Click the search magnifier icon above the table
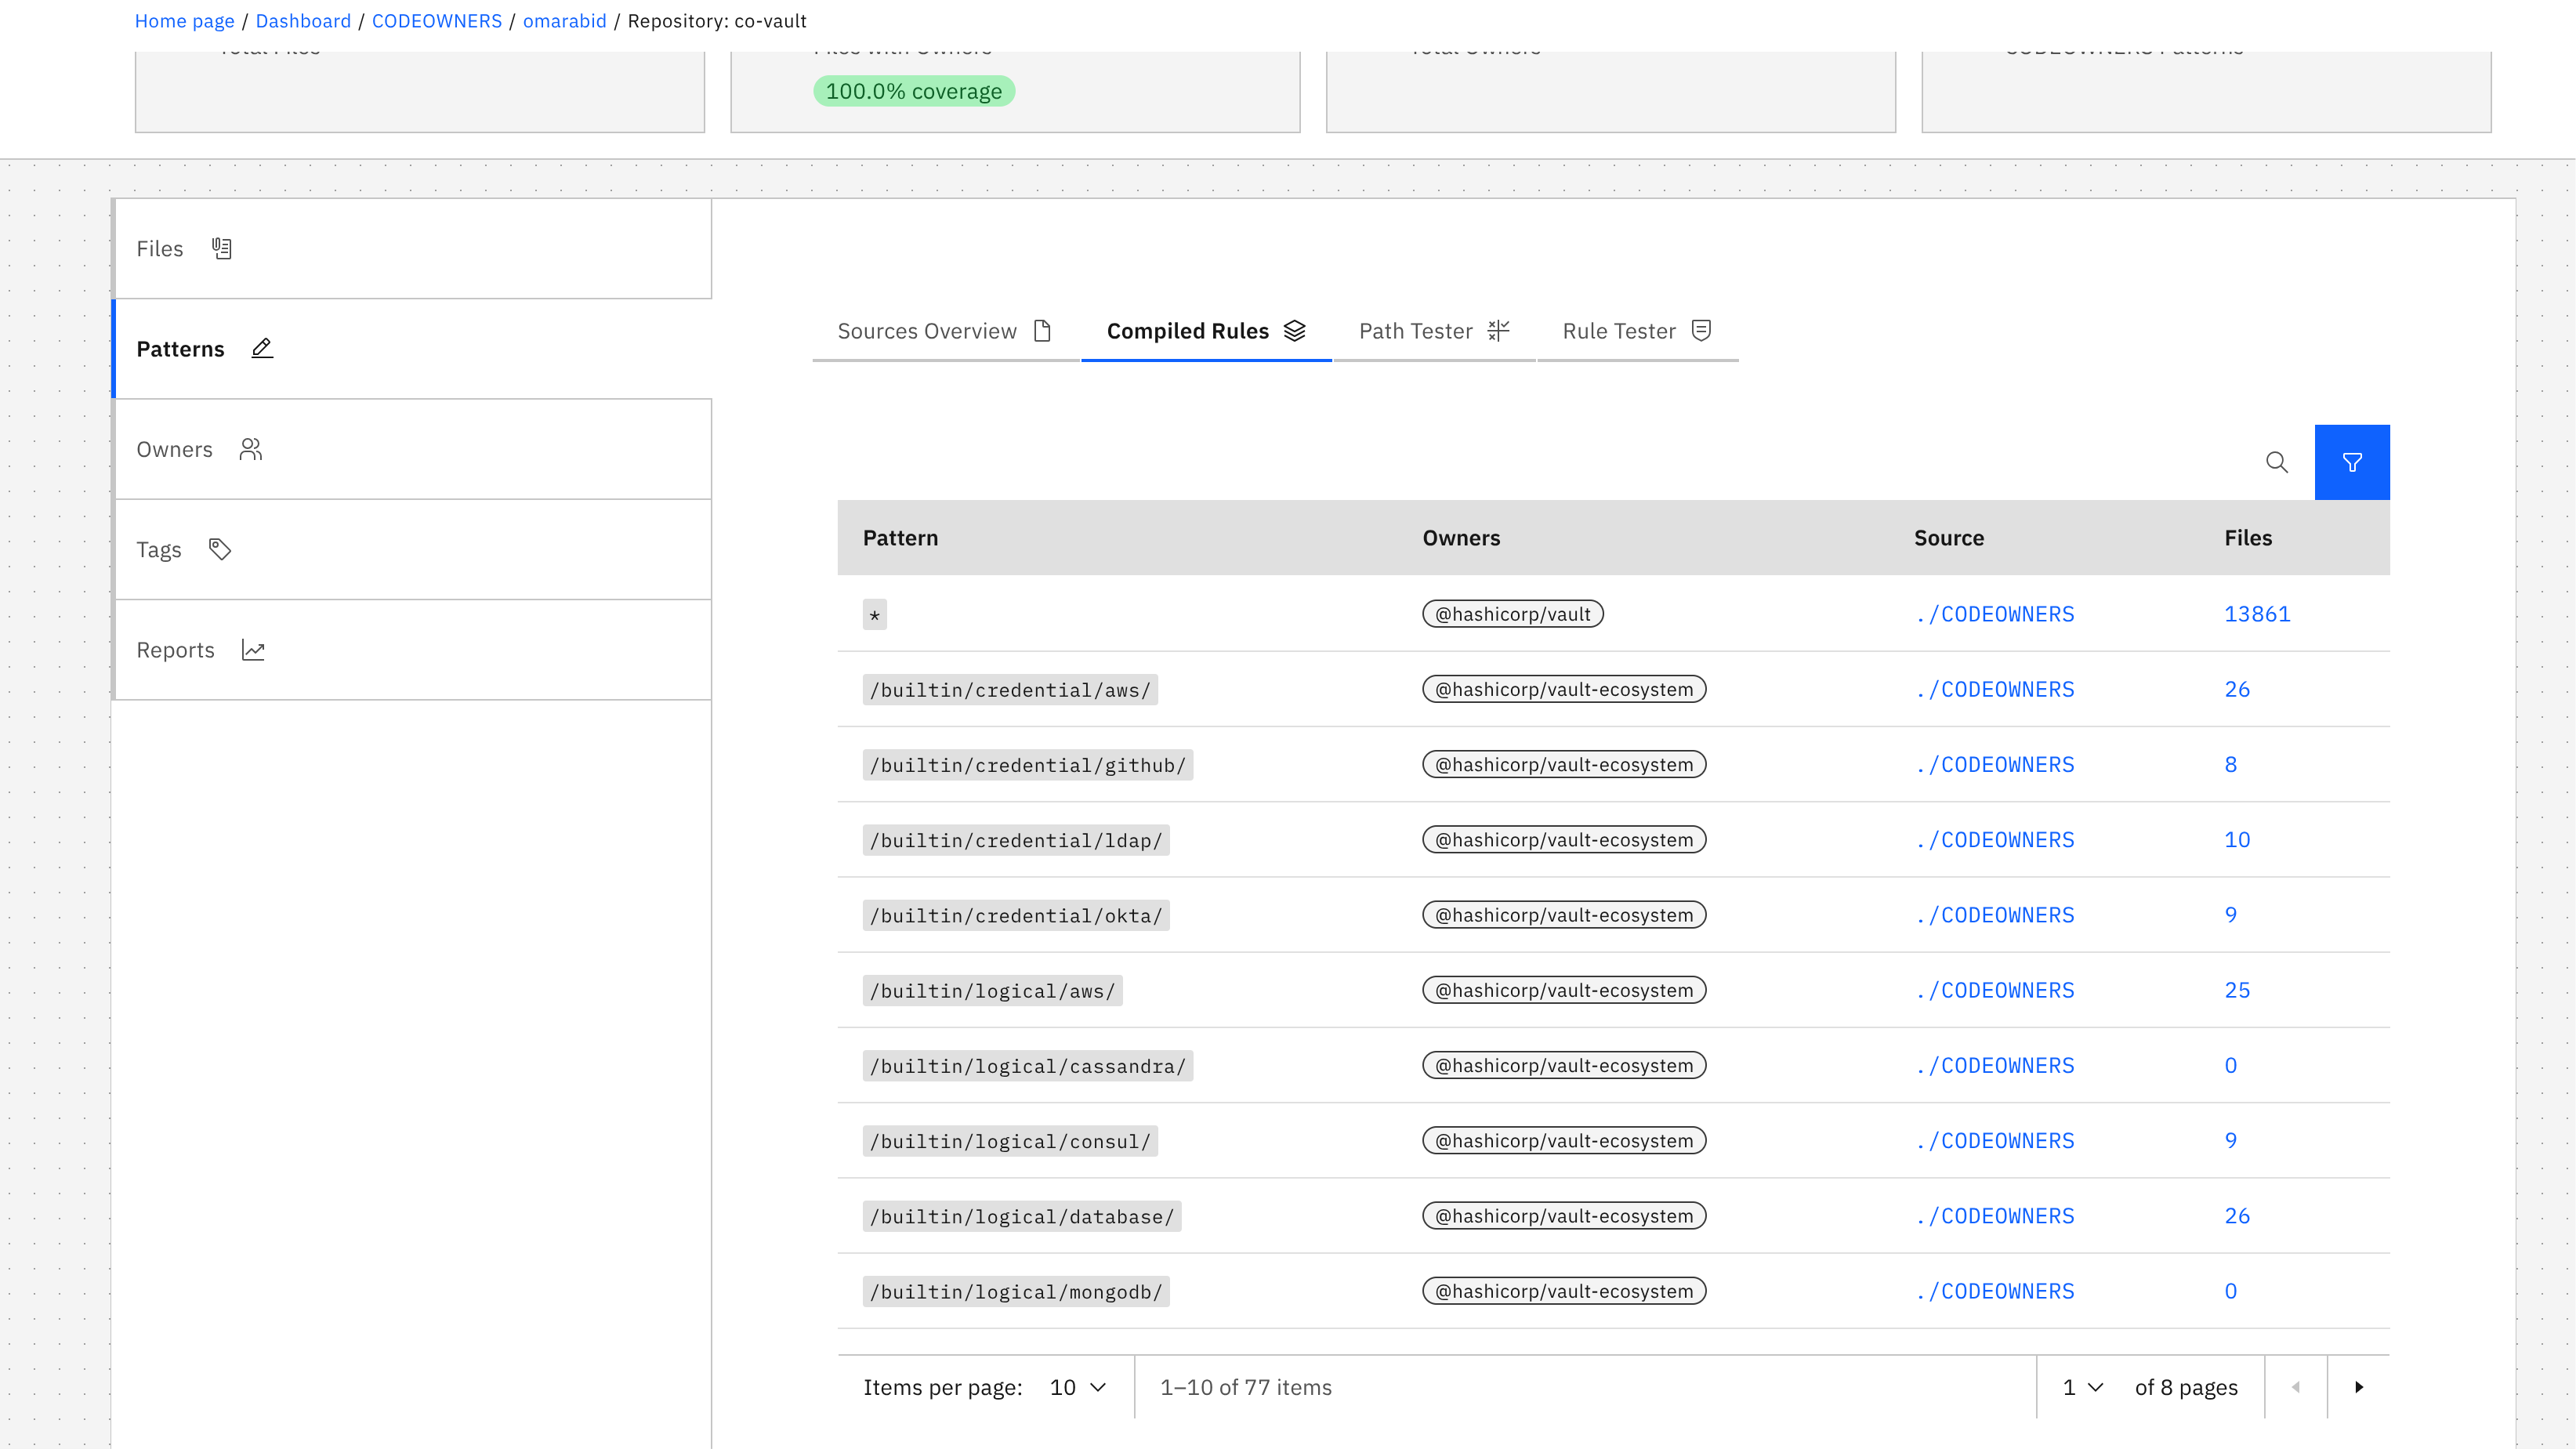The width and height of the screenshot is (2576, 1449). click(x=2277, y=462)
